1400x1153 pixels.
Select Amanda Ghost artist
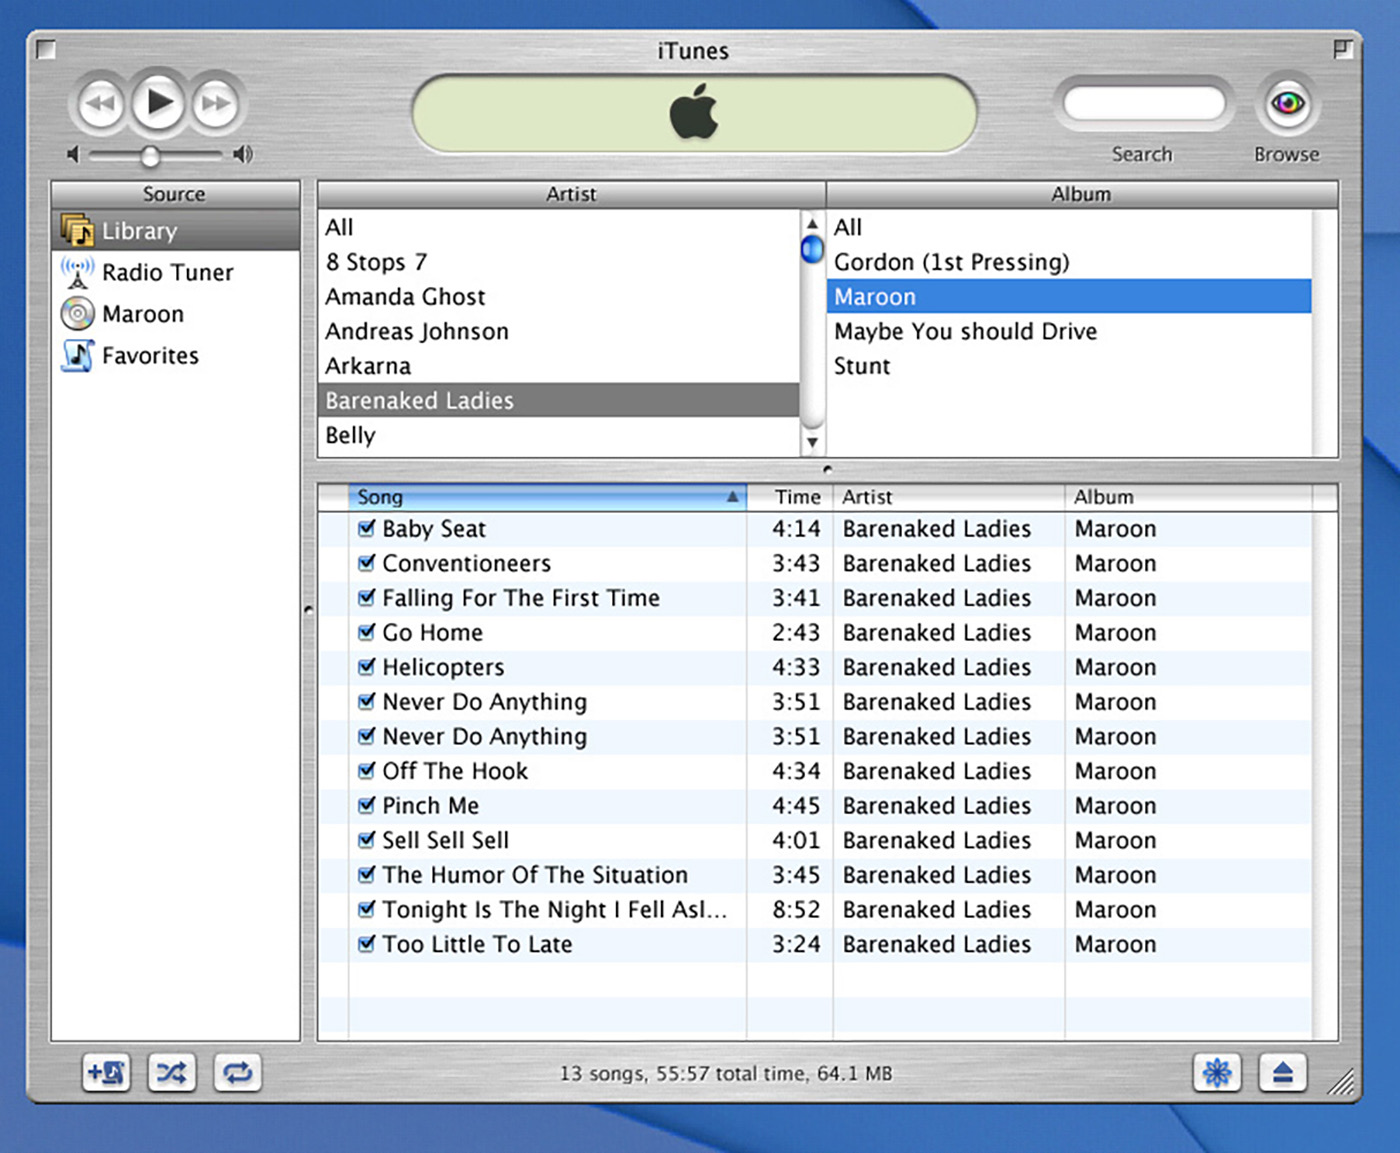point(559,296)
